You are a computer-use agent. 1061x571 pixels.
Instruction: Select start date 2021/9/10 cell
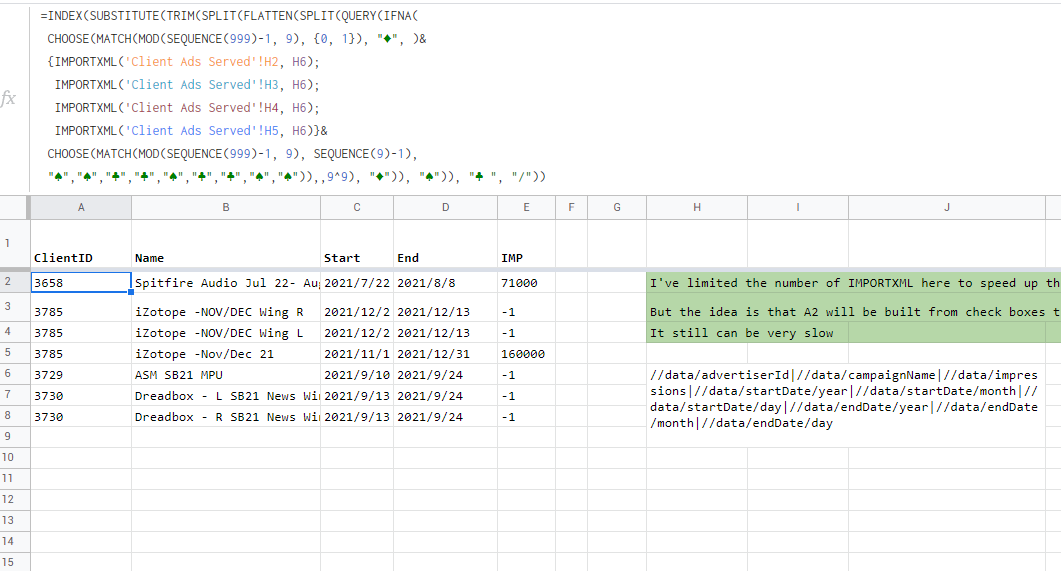click(x=357, y=374)
